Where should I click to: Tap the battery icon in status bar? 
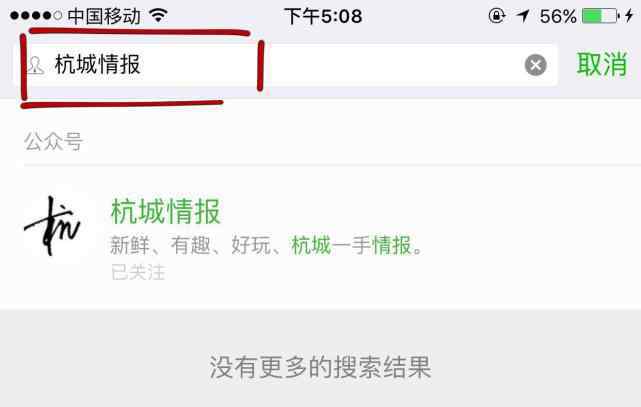[601, 16]
